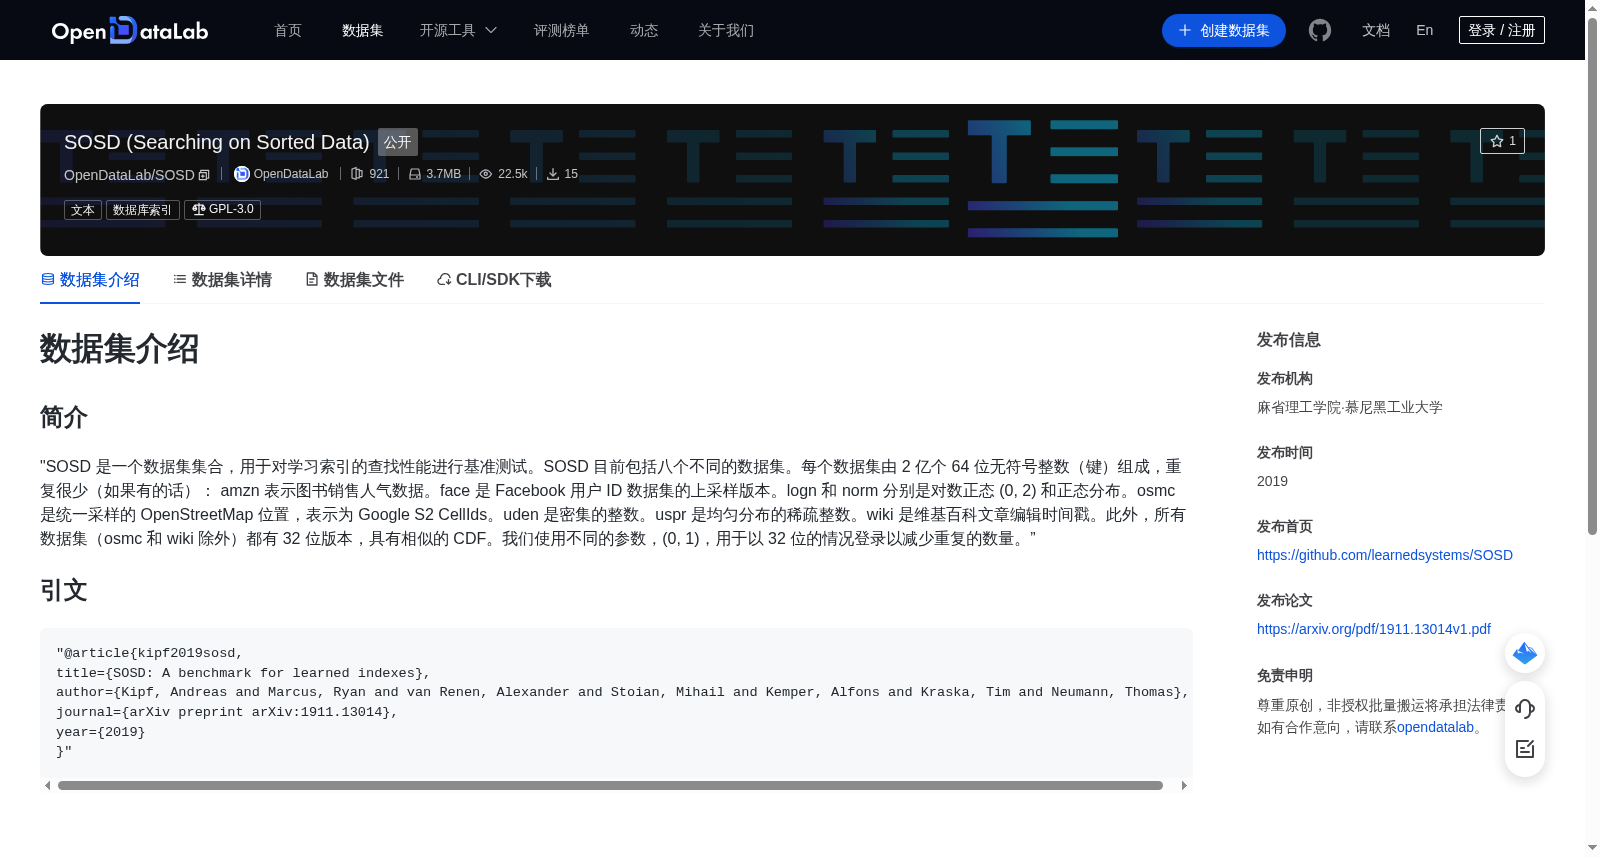The height and width of the screenshot is (857, 1600).
Task: Switch language to En
Action: (1424, 30)
